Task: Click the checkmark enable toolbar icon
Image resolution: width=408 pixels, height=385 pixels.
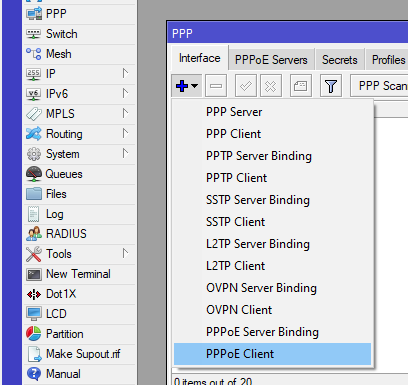Action: click(x=246, y=86)
